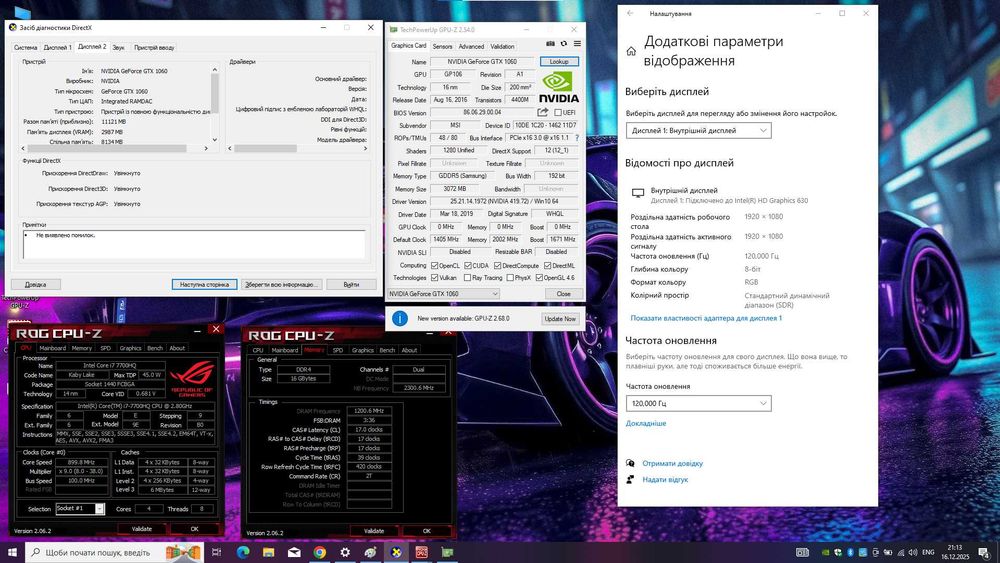The image size is (1000, 563).
Task: Click the Lookup button in GPU-Z
Action: (559, 62)
